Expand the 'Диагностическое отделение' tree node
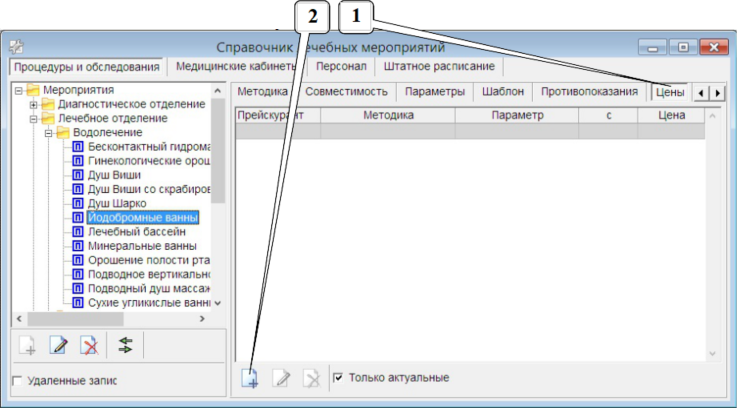This screenshot has width=737, height=408. coord(33,104)
